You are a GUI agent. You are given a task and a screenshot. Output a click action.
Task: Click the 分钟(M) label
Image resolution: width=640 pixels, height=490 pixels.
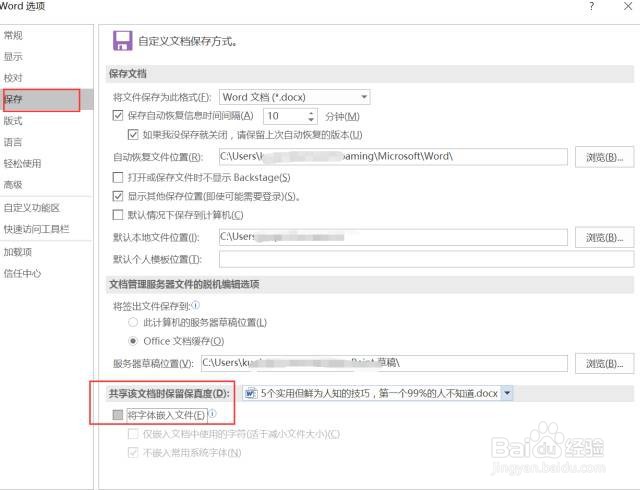point(342,117)
